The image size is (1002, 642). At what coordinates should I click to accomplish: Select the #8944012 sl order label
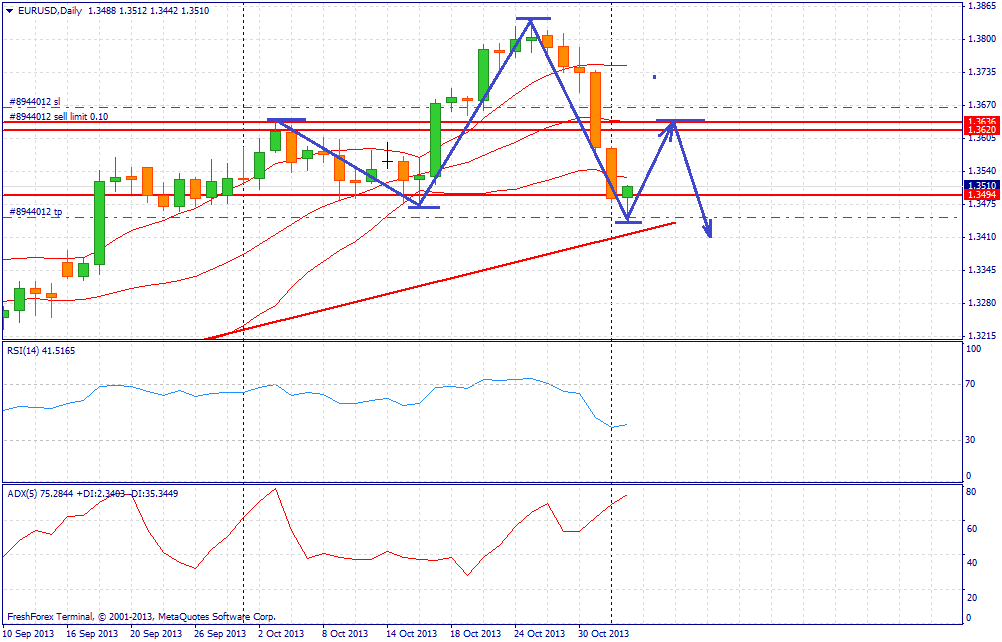point(35,102)
